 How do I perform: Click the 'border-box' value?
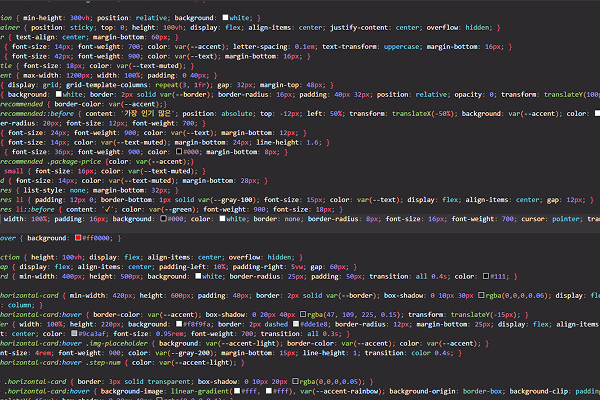pos(482,391)
